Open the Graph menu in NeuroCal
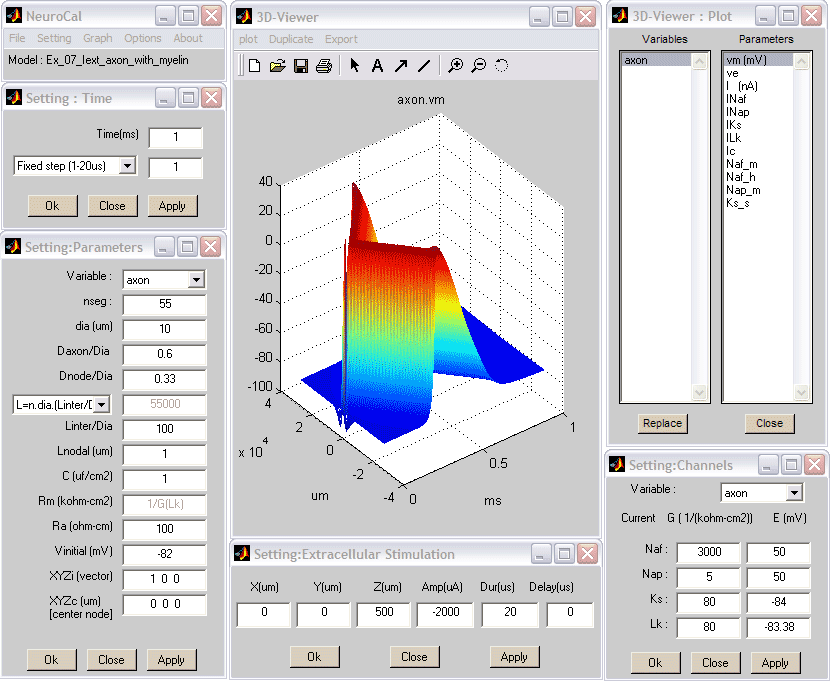Screen dimensions: 832x681 pyautogui.click(x=98, y=38)
